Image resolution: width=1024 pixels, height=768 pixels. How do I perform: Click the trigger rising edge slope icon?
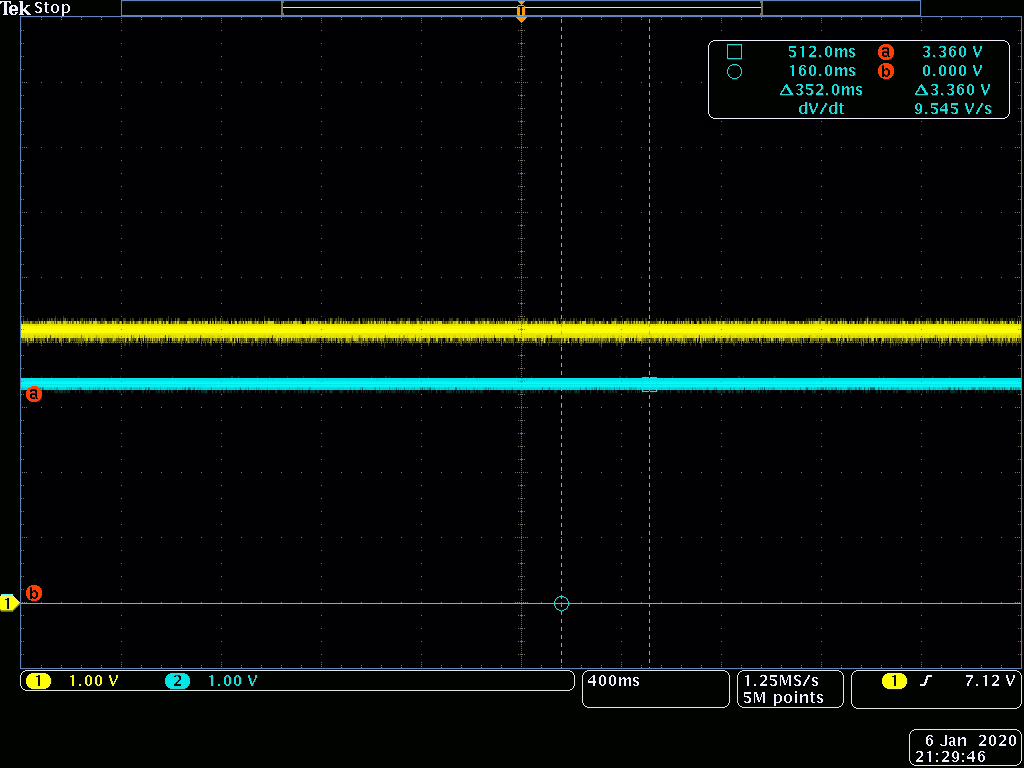point(925,681)
